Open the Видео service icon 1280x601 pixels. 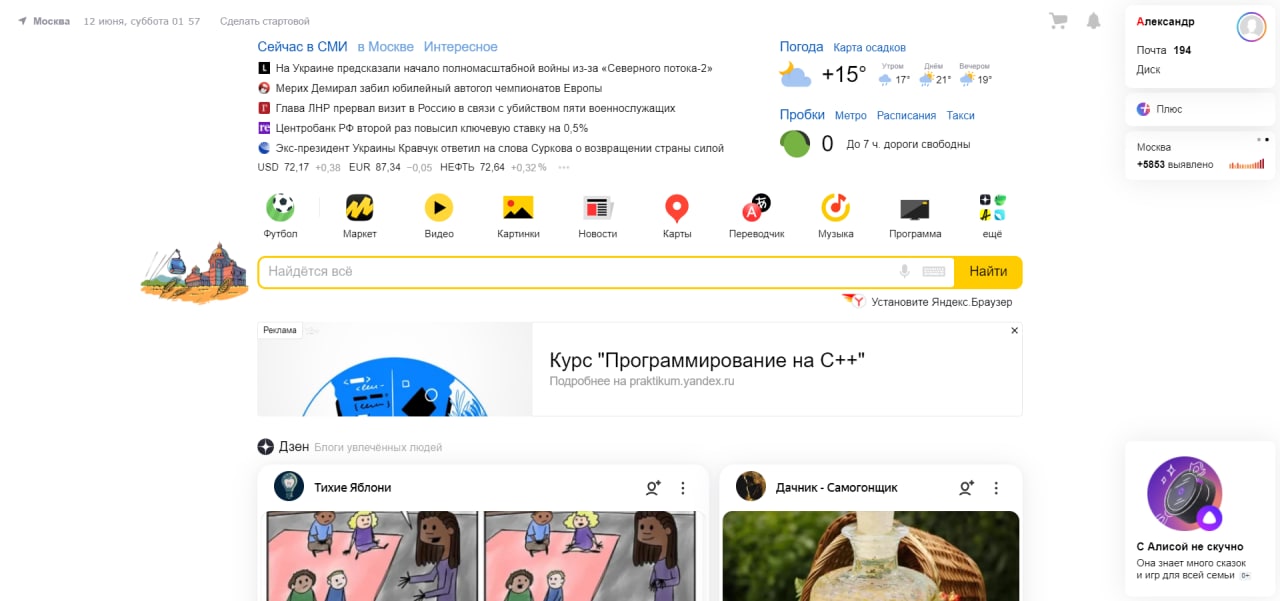[439, 207]
